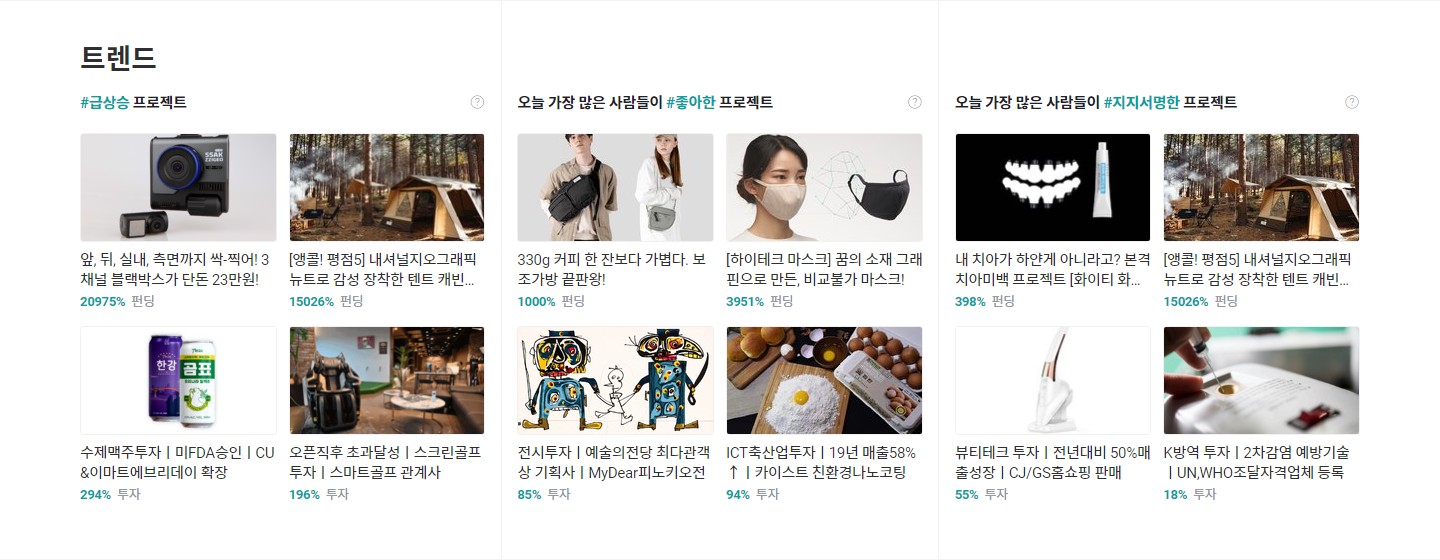View the 수제맥주 beer cans thumbnail
The image size is (1440, 560).
tap(178, 380)
